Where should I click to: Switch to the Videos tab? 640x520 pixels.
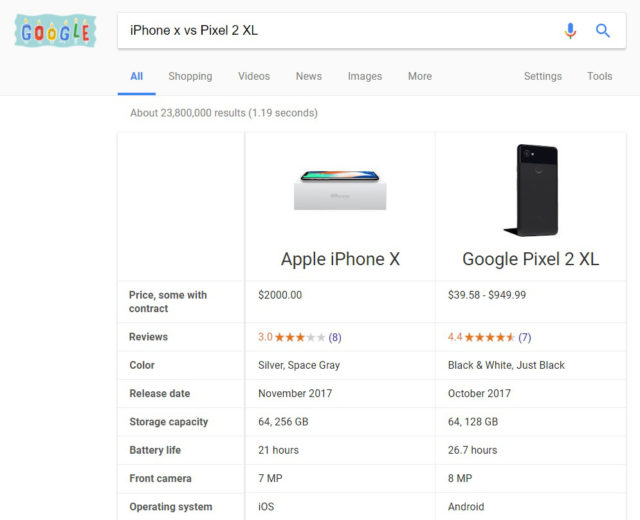pyautogui.click(x=254, y=76)
